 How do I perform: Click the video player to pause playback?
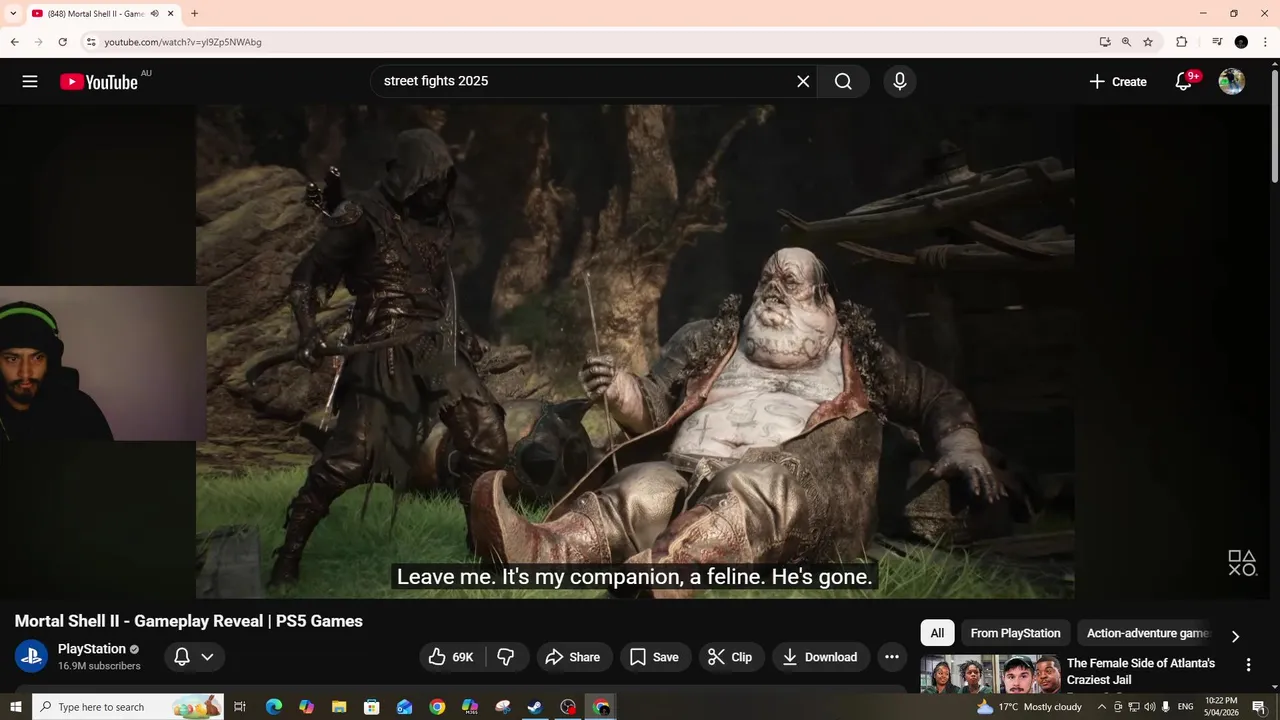tap(635, 351)
